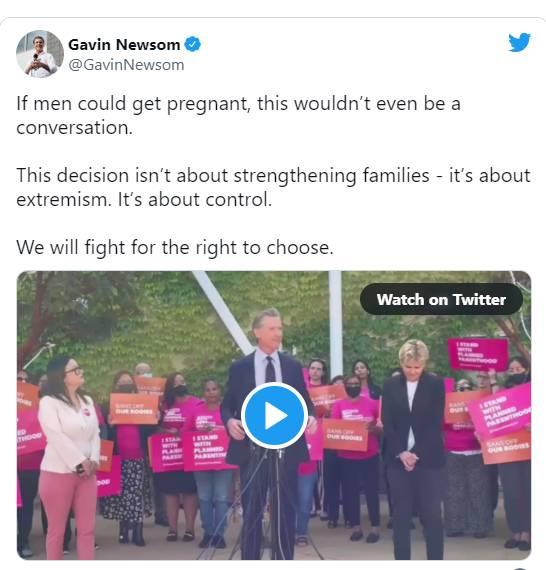
Task: Click the "extremism. It's about control." line
Action: (x=144, y=200)
